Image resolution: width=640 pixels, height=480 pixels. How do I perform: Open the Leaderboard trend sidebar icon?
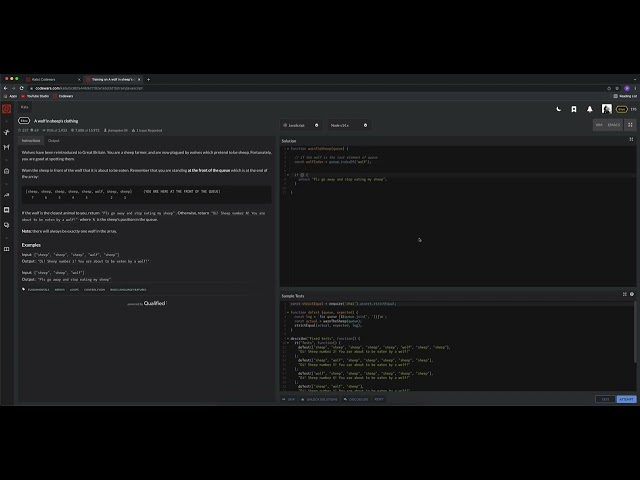coord(7,195)
